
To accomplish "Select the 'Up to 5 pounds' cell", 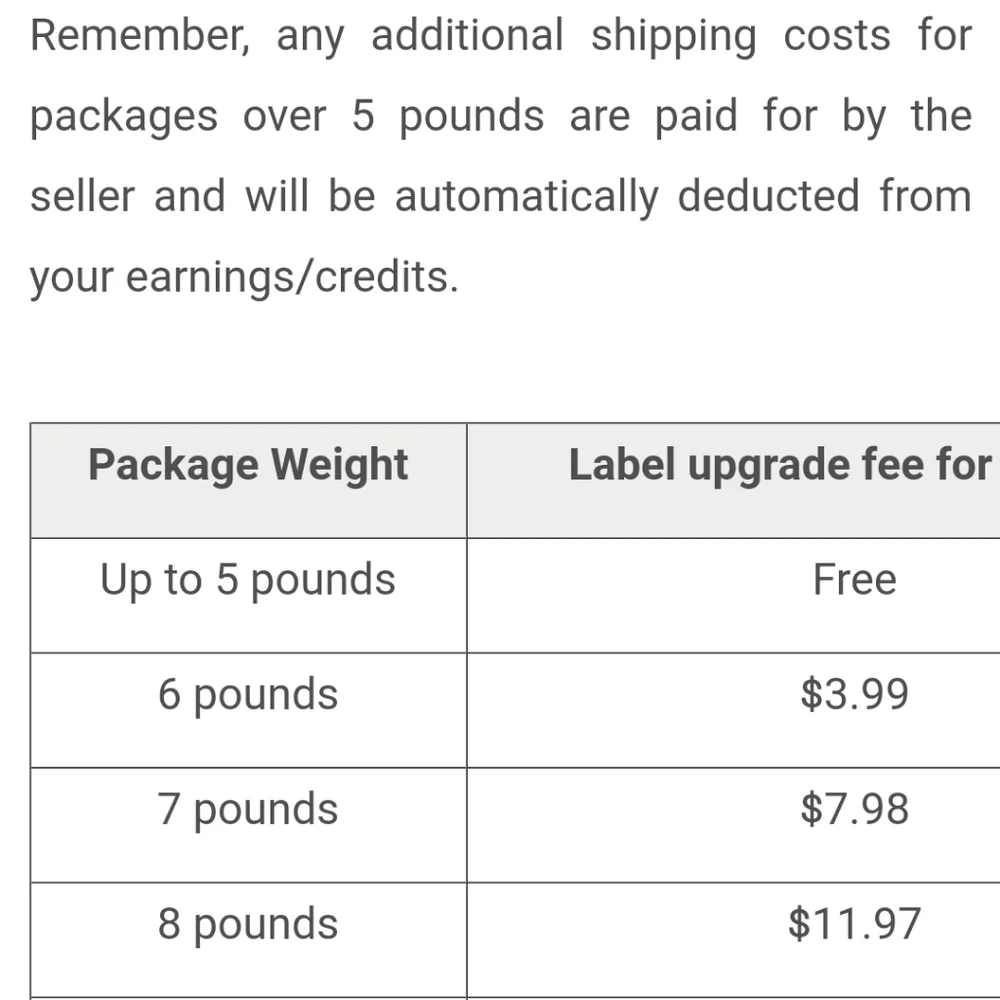I will tap(248, 595).
